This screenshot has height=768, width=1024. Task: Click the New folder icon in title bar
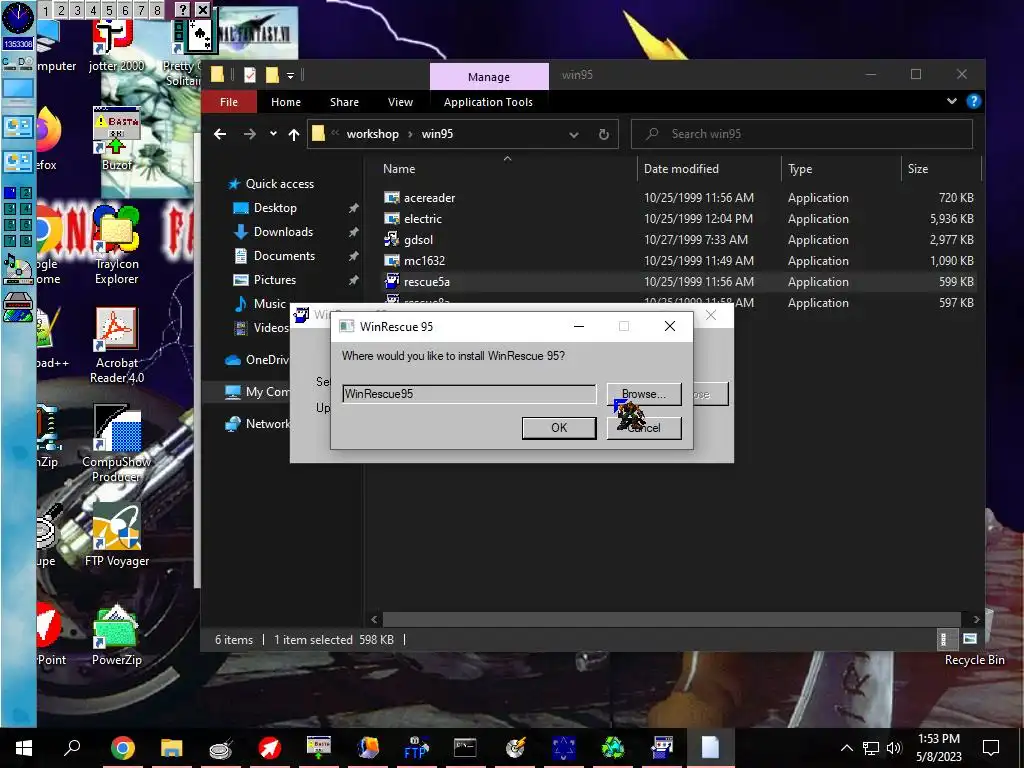(x=272, y=75)
